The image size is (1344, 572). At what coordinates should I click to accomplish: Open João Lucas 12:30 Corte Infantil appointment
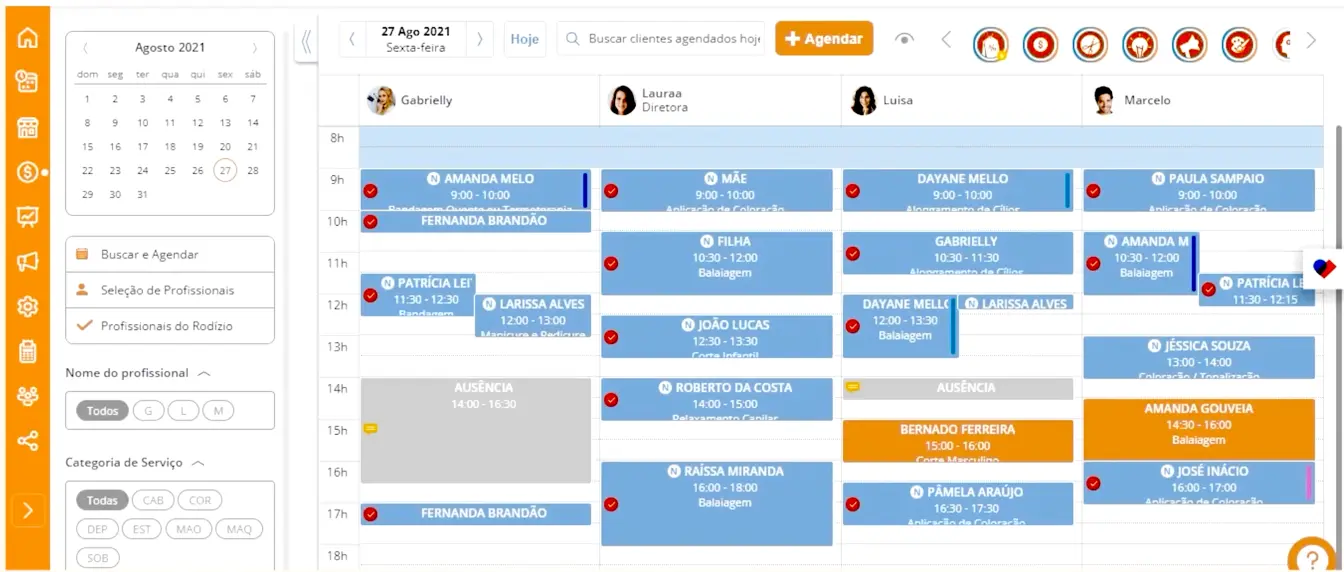717,337
